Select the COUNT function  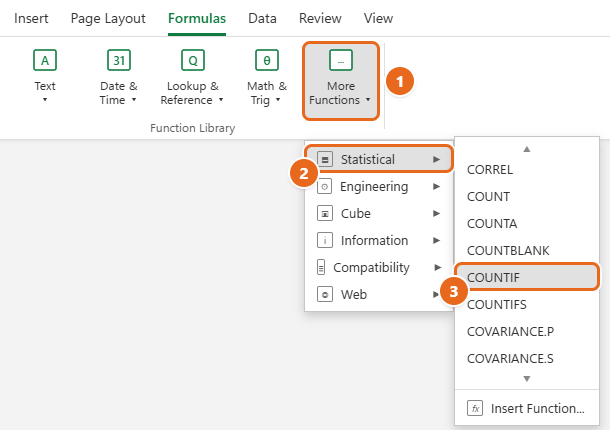[x=527, y=197]
